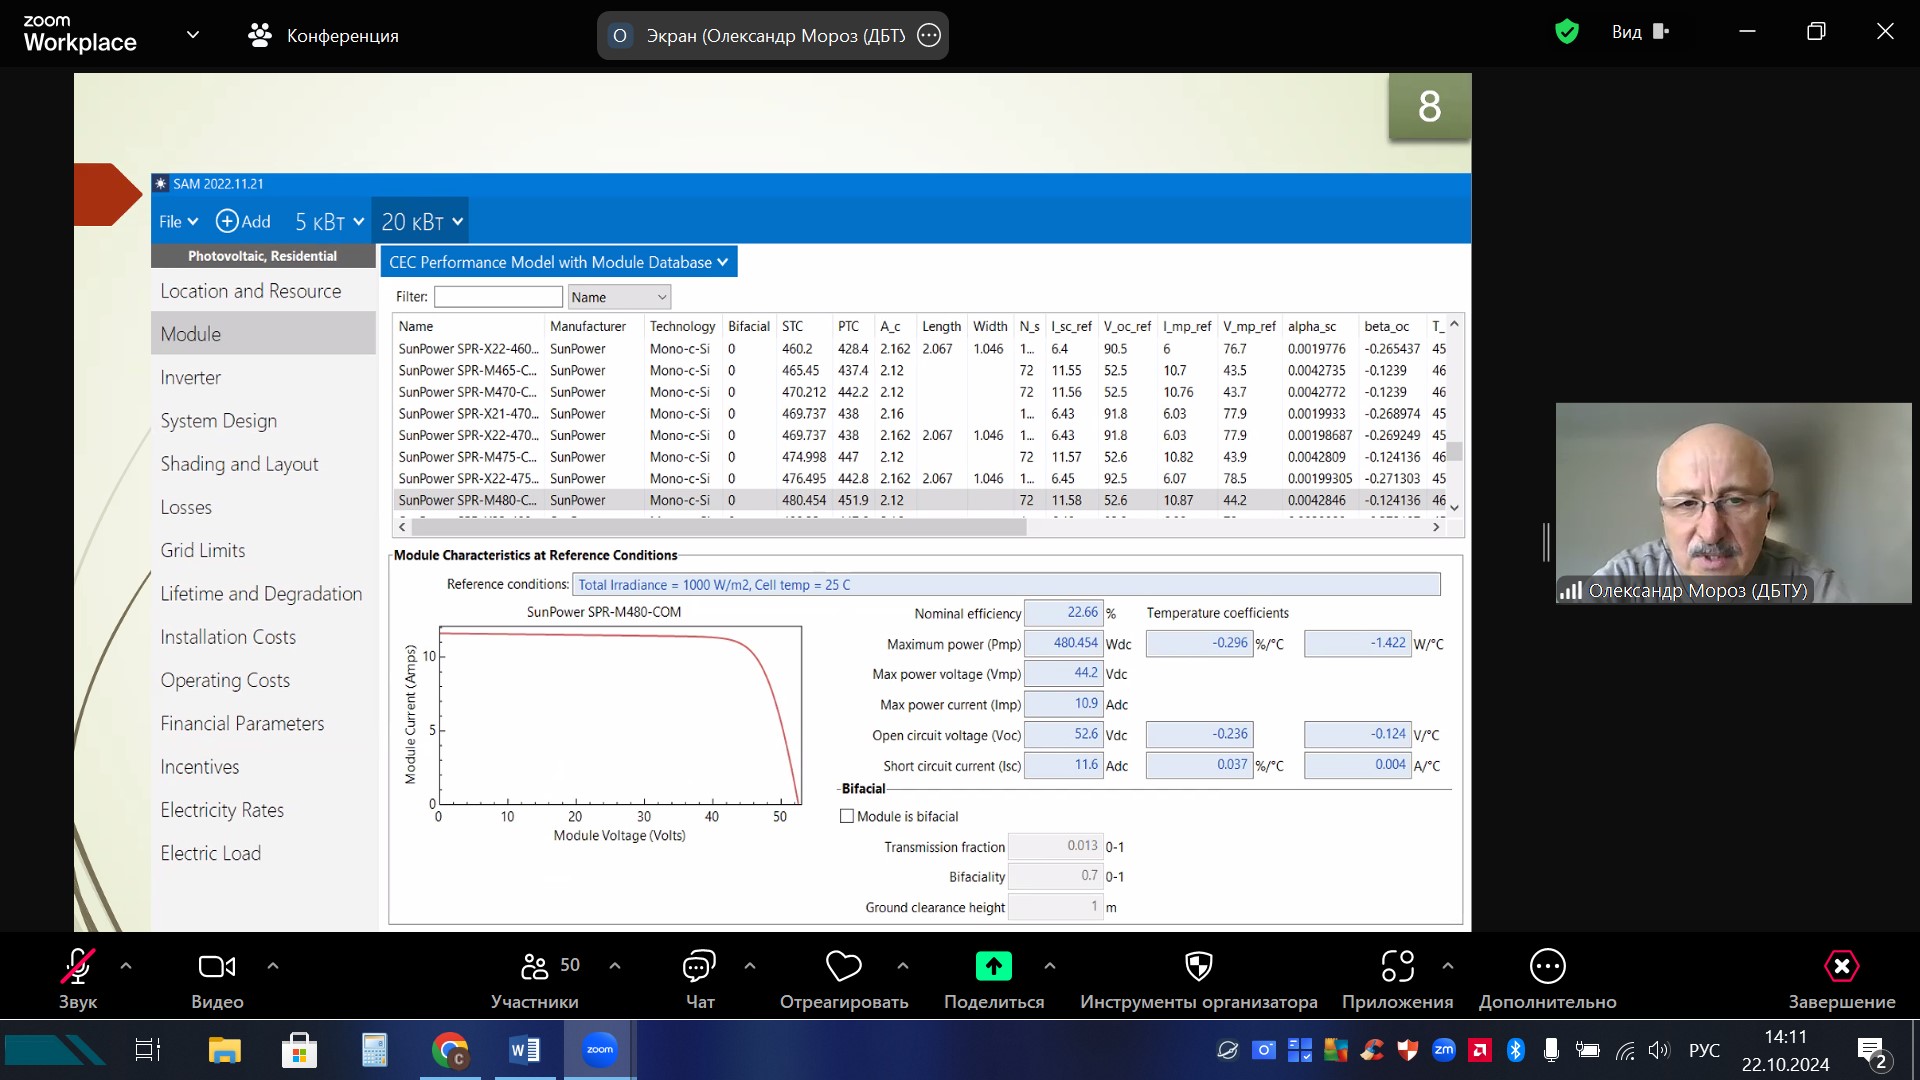The width and height of the screenshot is (1920, 1080).
Task: Open the Zoom Workplace dropdown chevron
Action: coord(193,35)
